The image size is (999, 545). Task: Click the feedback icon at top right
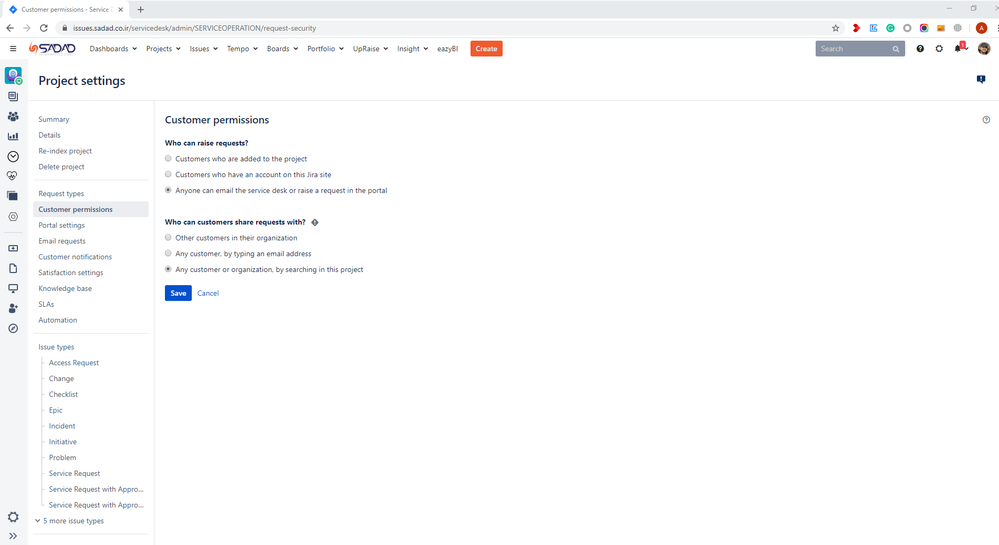point(981,79)
